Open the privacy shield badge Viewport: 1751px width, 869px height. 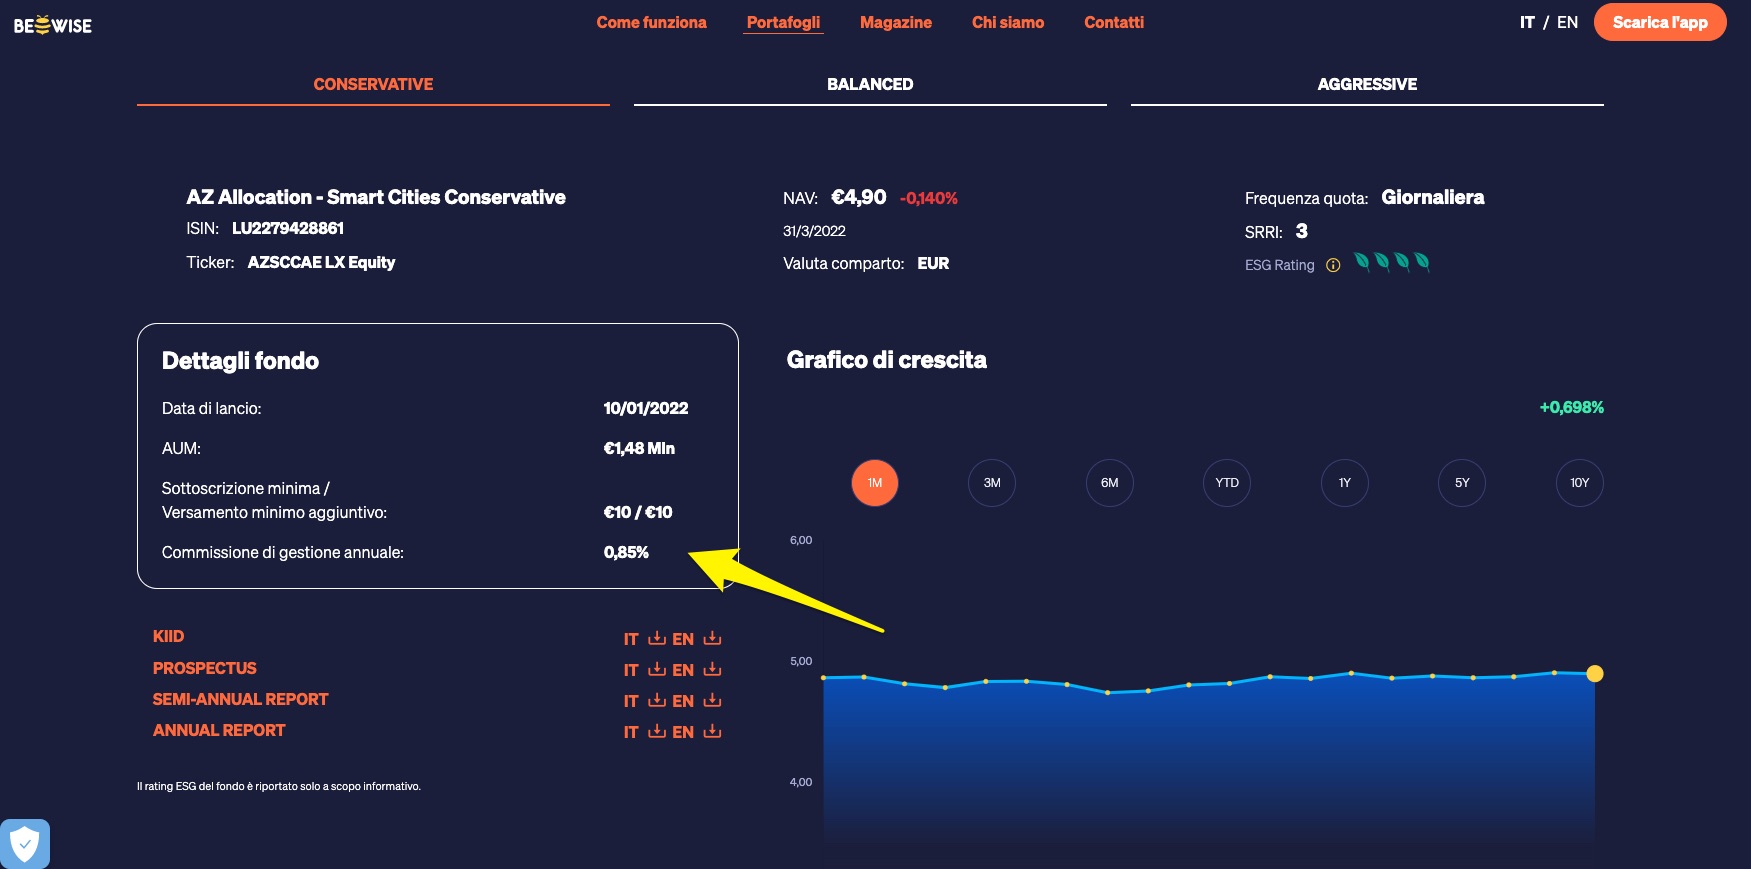coord(25,844)
